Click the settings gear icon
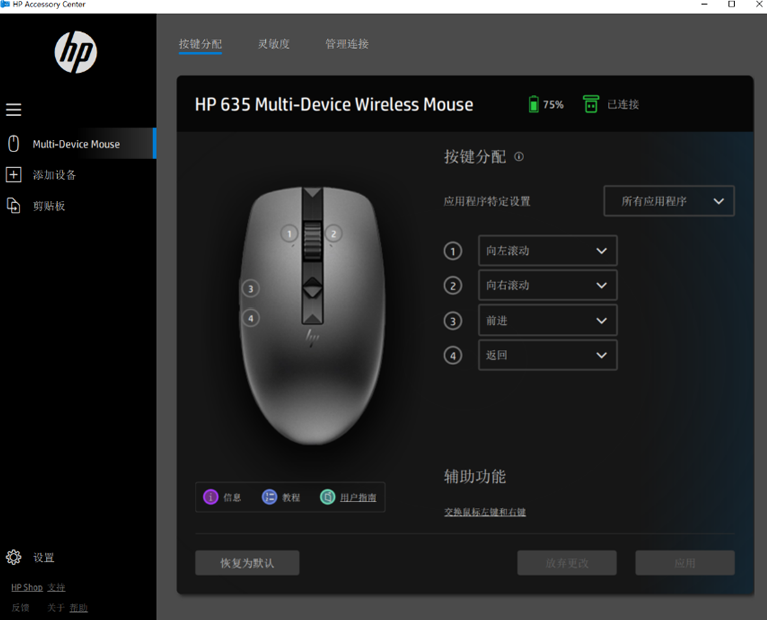 click(14, 557)
